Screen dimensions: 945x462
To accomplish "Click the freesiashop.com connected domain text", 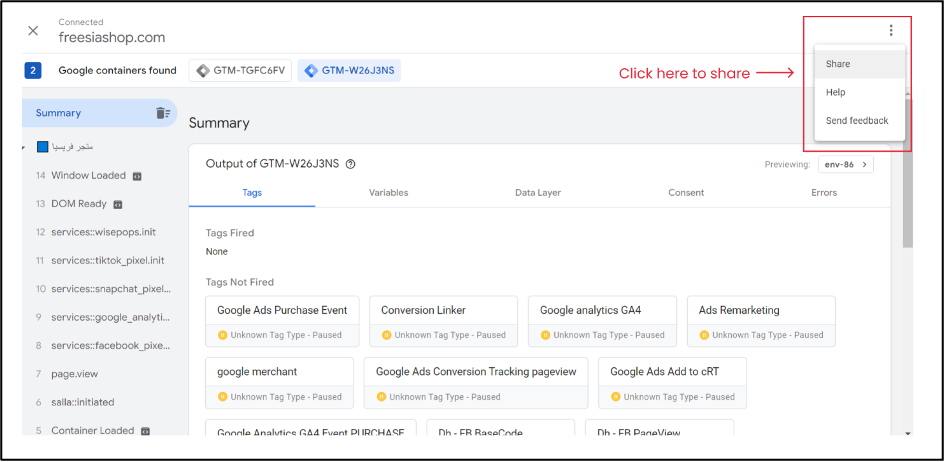I will click(111, 37).
